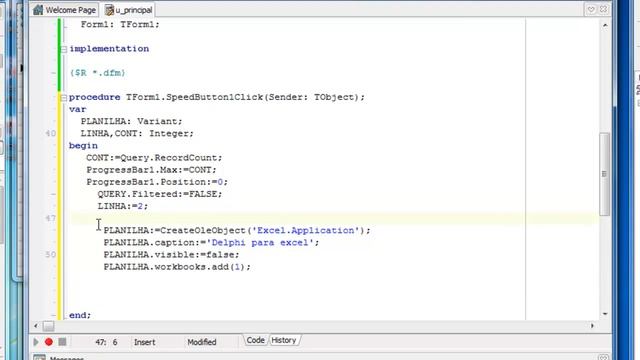Click line number 47 in the gutter
The image size is (640, 360).
tap(50, 218)
